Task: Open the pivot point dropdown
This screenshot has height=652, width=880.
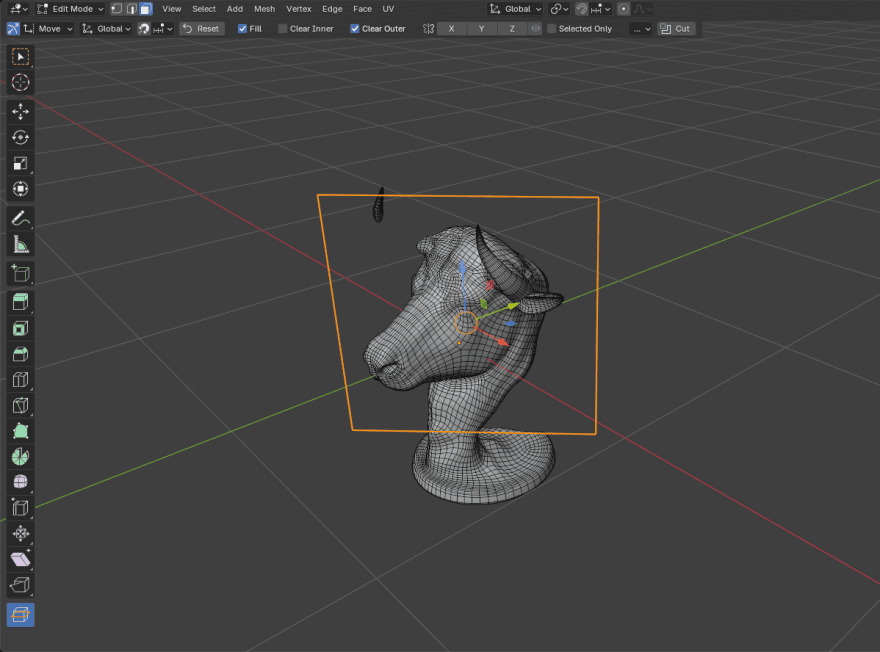Action: [558, 9]
